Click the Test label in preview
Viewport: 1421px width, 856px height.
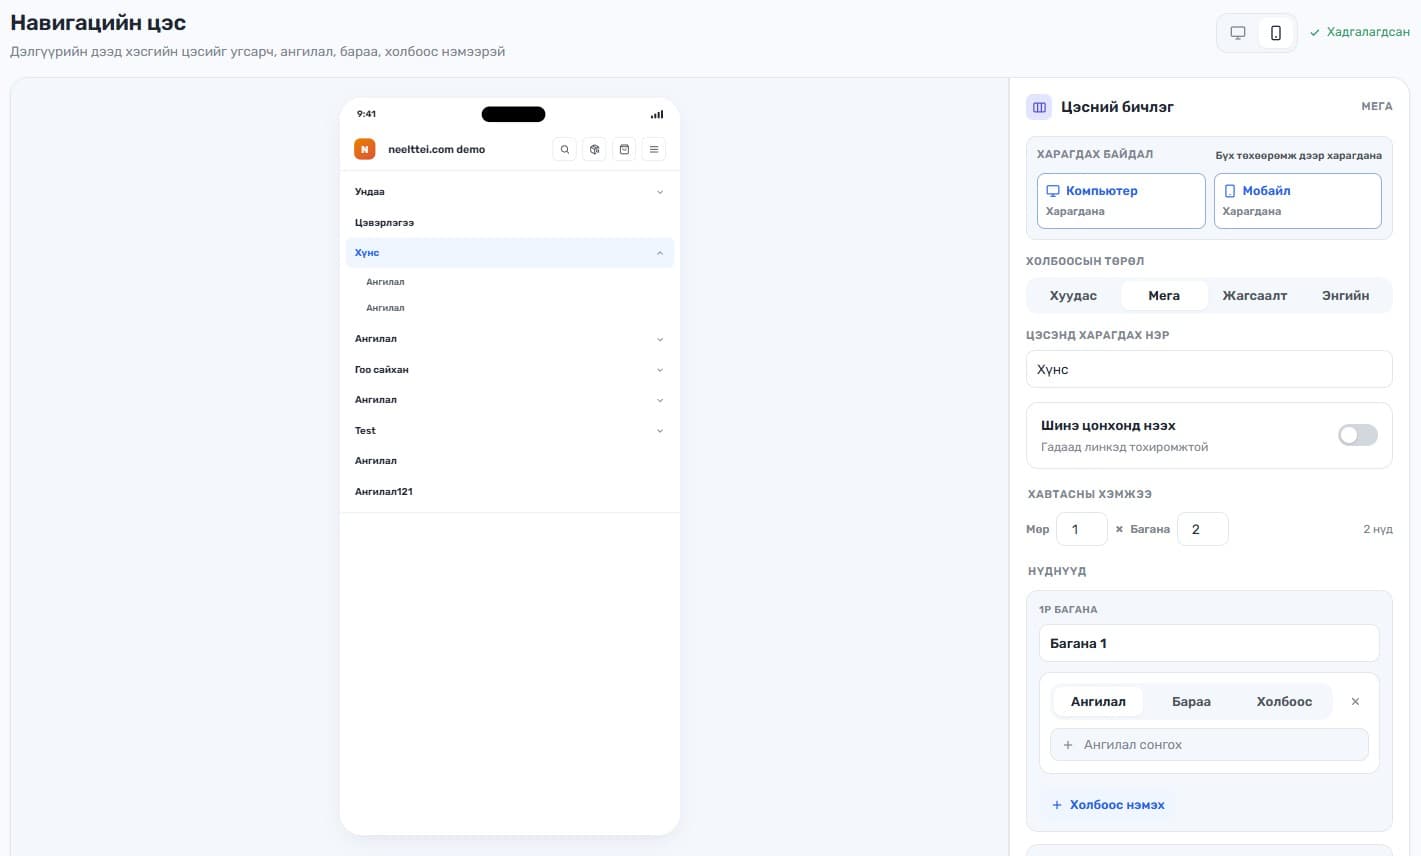[x=365, y=431]
